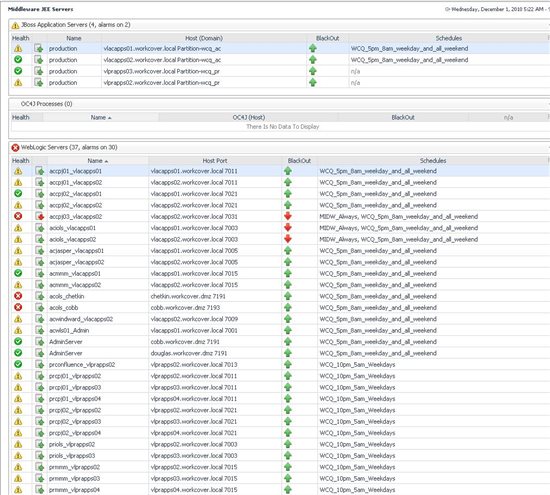Viewport: 550px width, 495px height.
Task: Click warning health icon for priols_vlprapps02
Action: 18,444
